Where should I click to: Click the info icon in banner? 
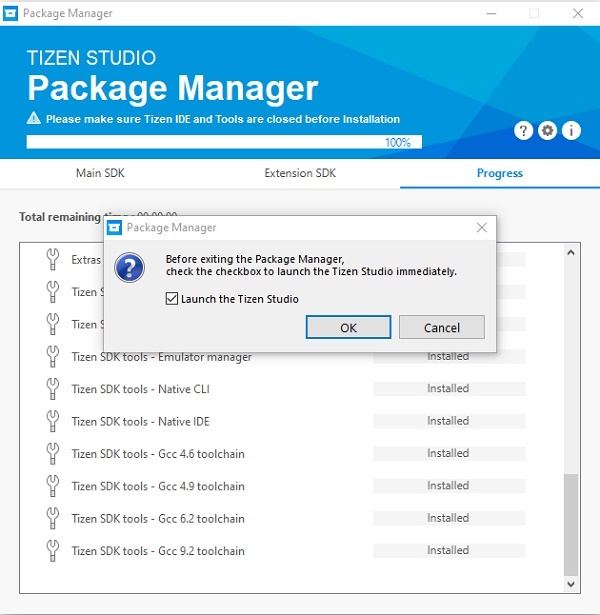(571, 131)
